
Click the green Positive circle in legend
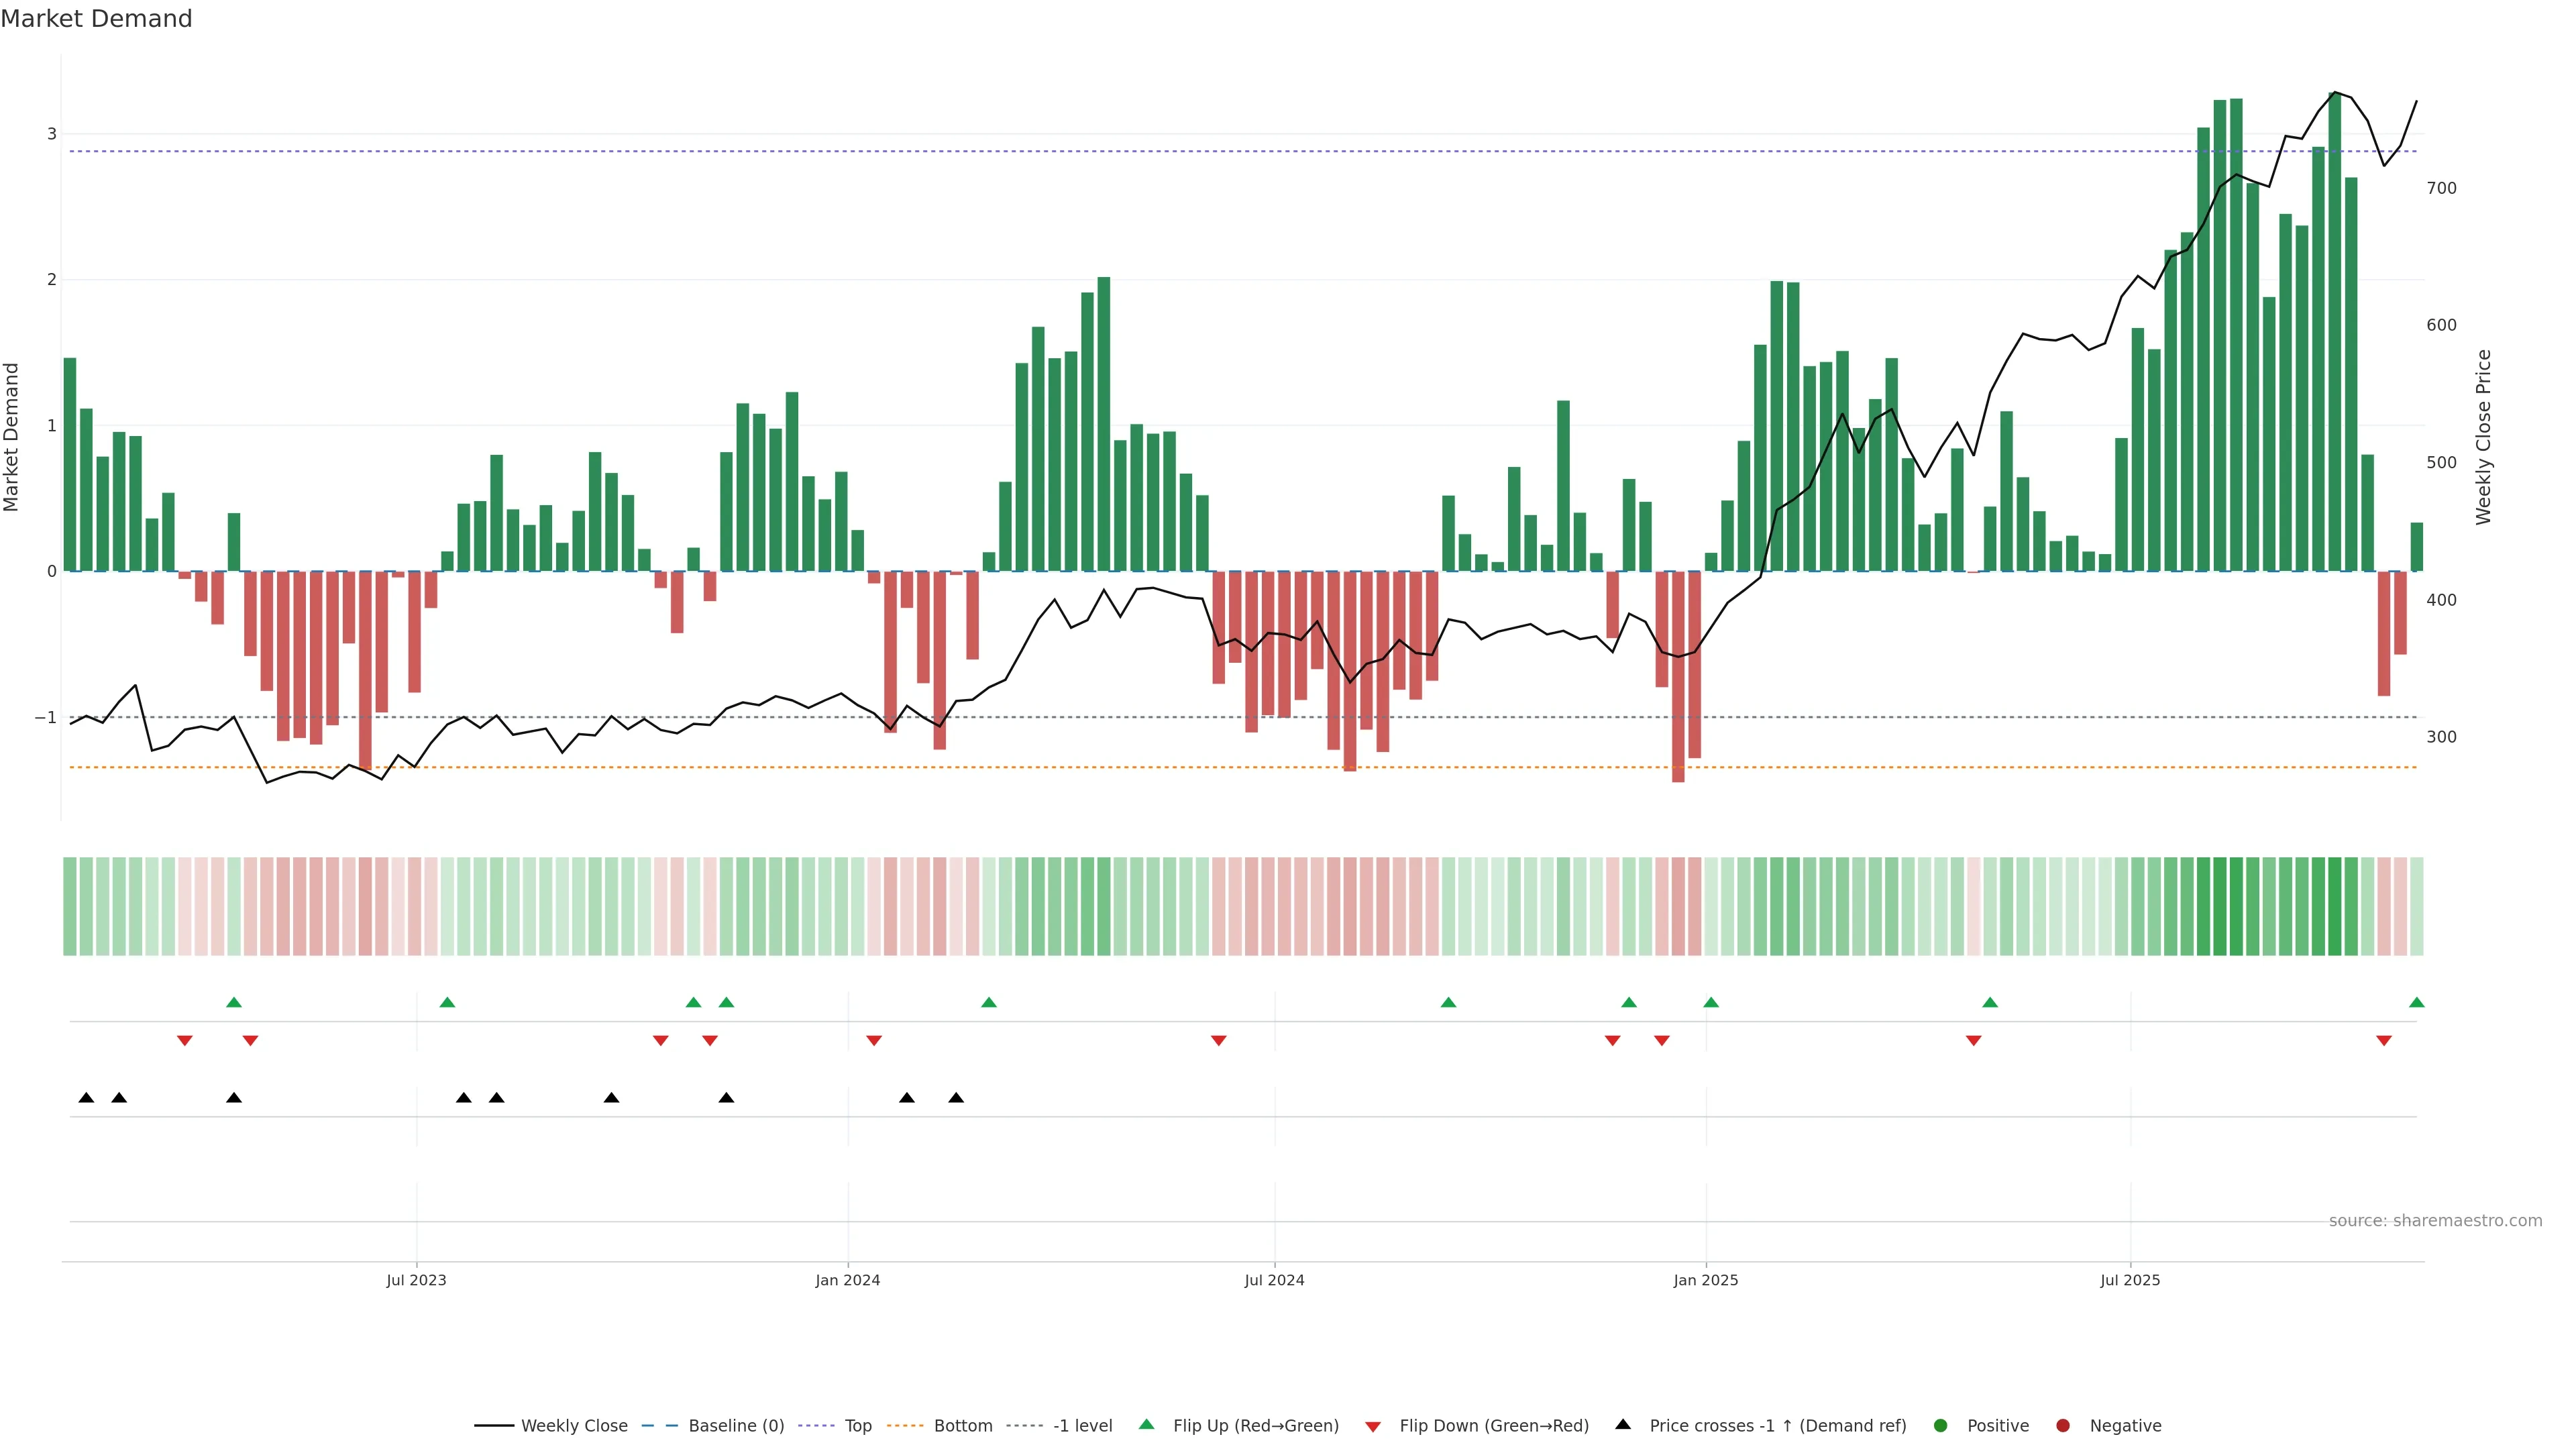coord(1941,1425)
